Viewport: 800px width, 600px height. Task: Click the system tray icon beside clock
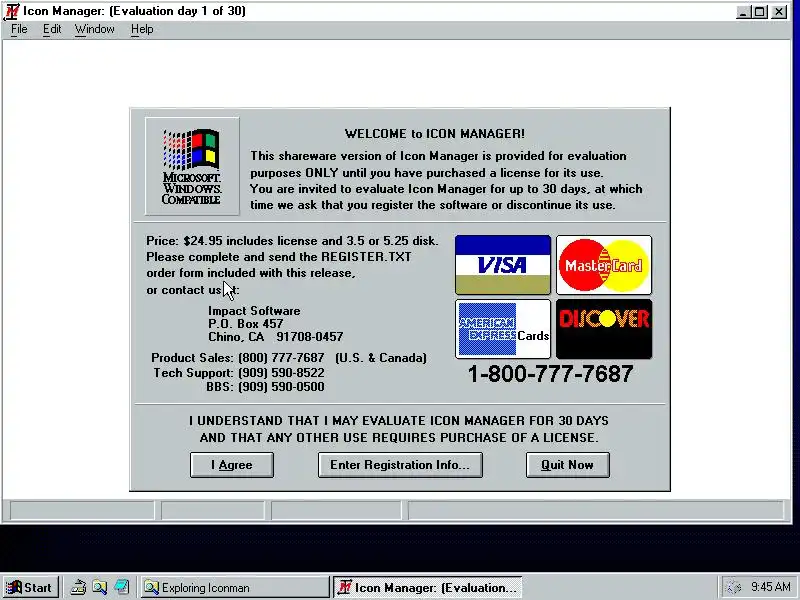coord(733,587)
